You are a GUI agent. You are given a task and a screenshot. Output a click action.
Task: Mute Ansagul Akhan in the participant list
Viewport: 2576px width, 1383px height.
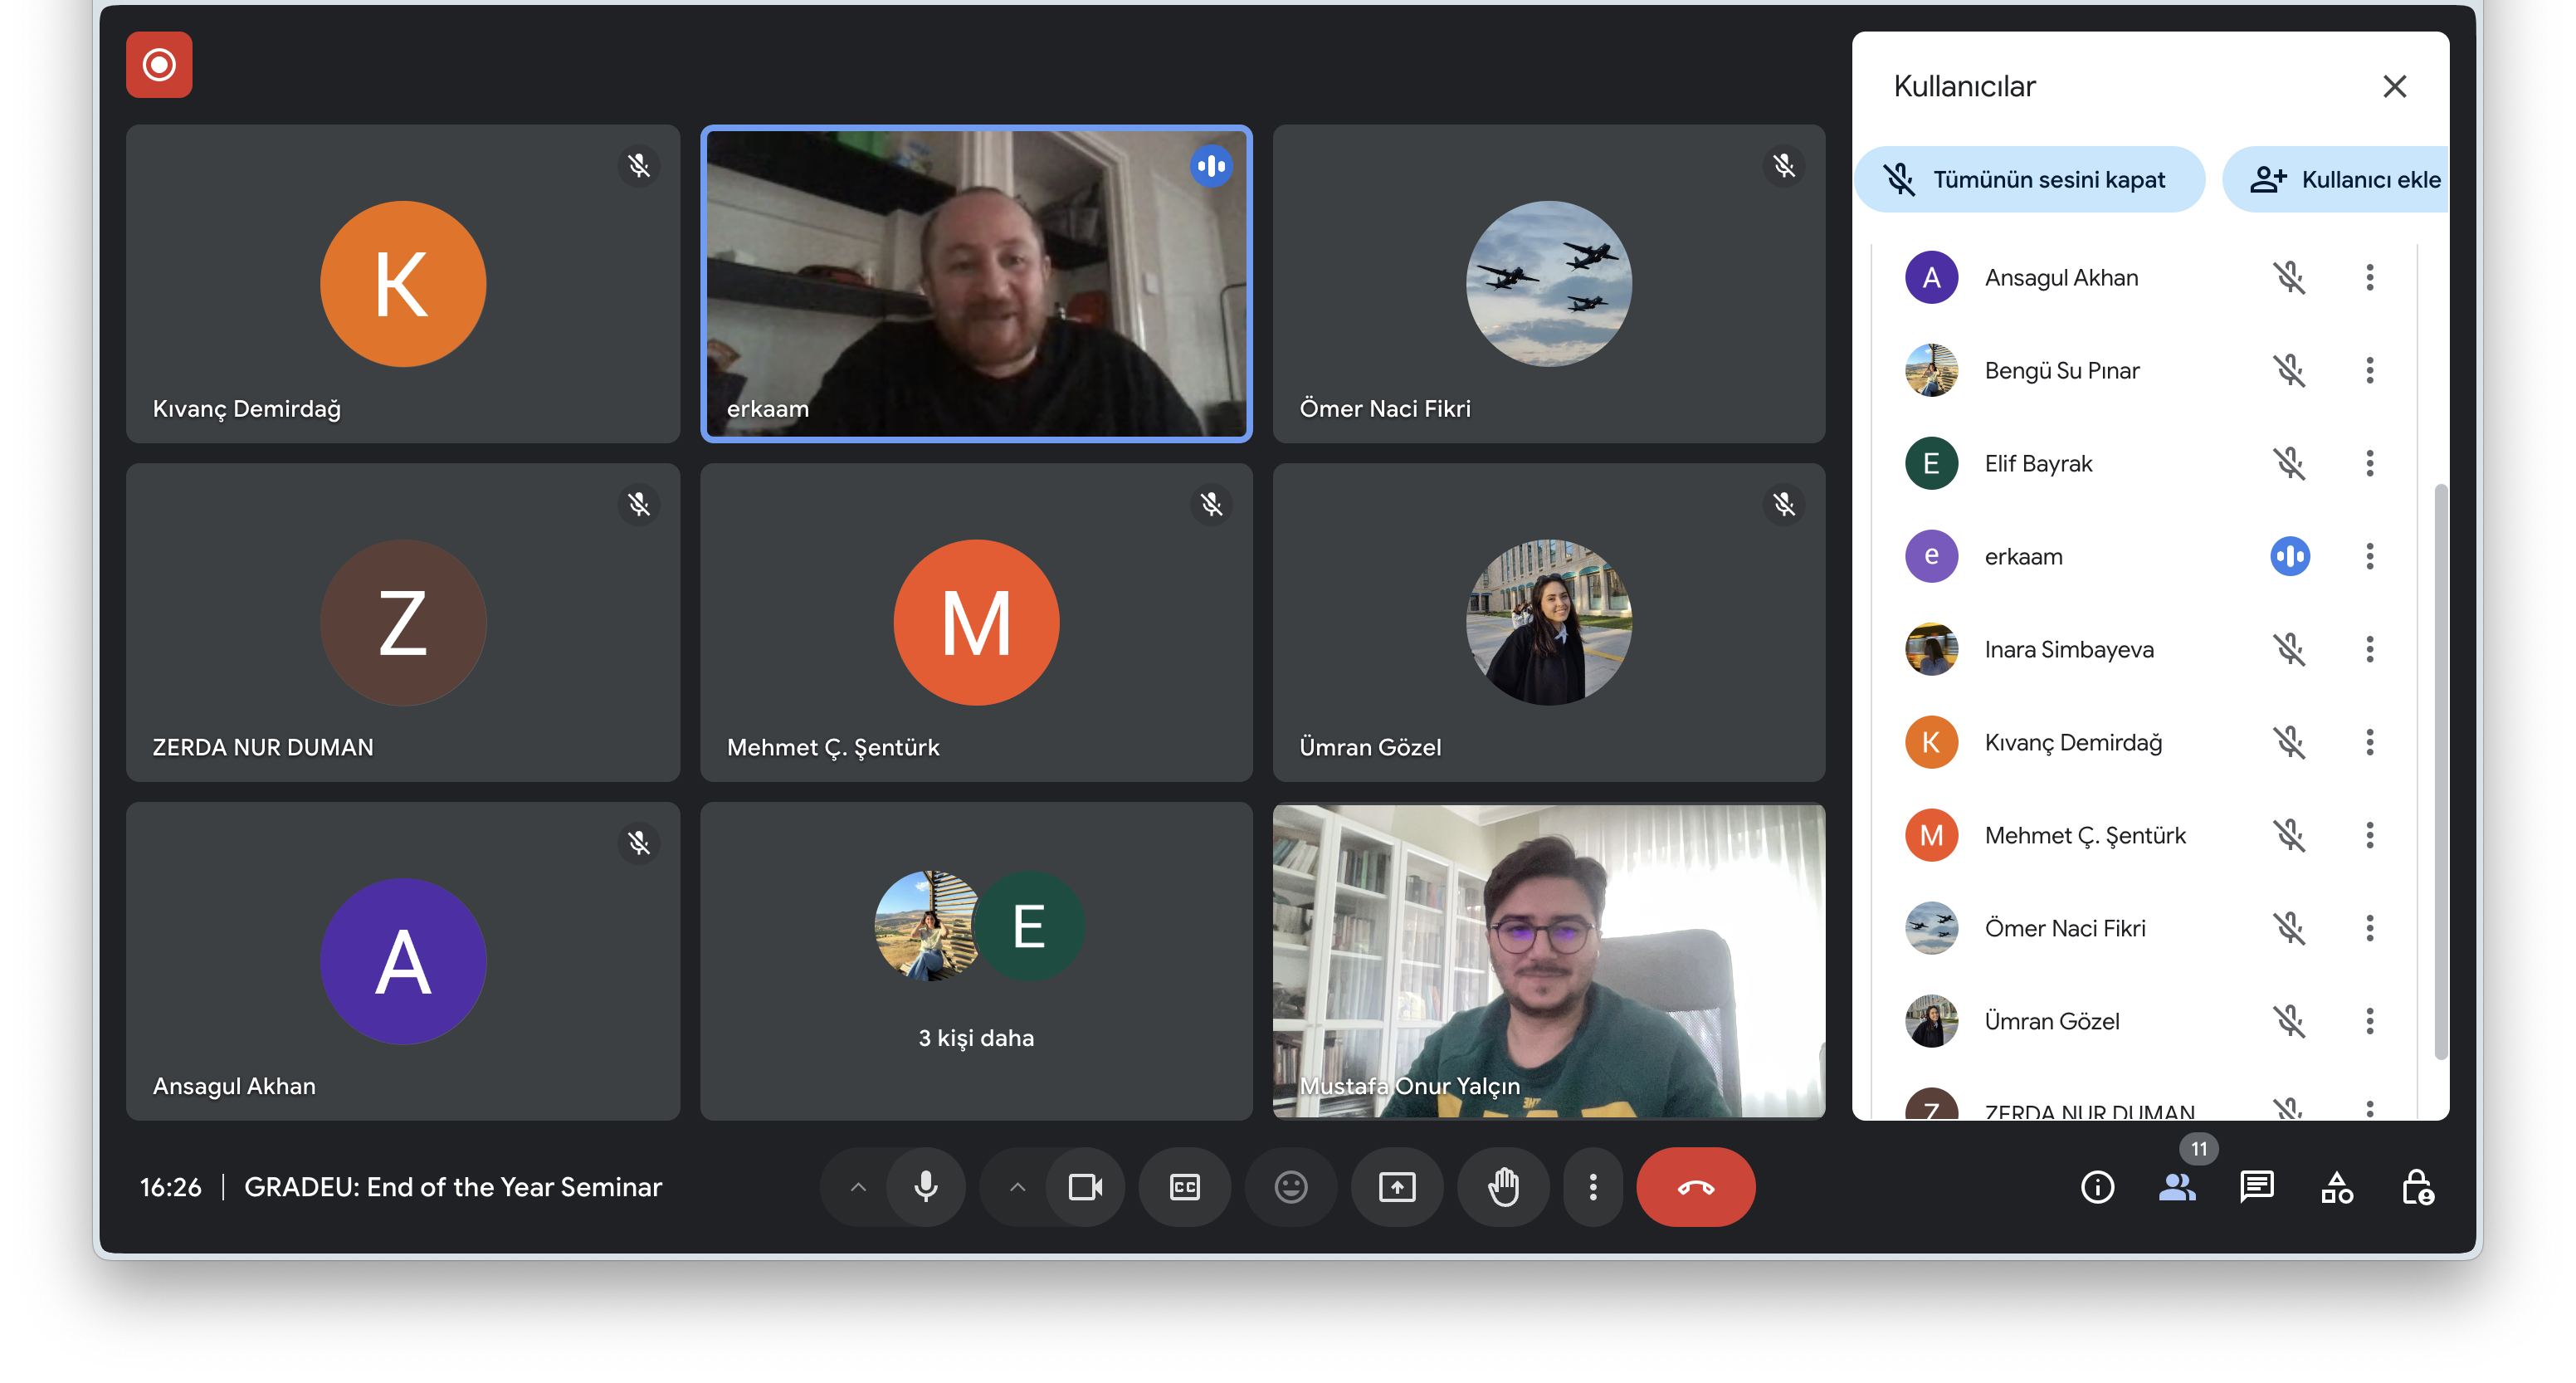click(2289, 277)
